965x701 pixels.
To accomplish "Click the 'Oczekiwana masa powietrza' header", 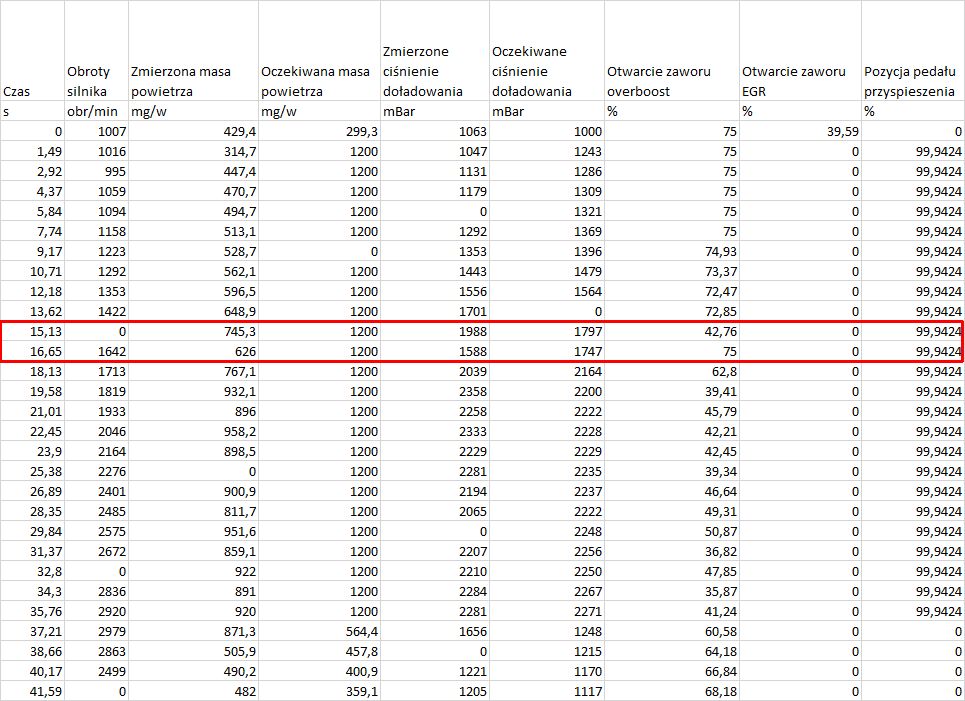I will pyautogui.click(x=319, y=50).
